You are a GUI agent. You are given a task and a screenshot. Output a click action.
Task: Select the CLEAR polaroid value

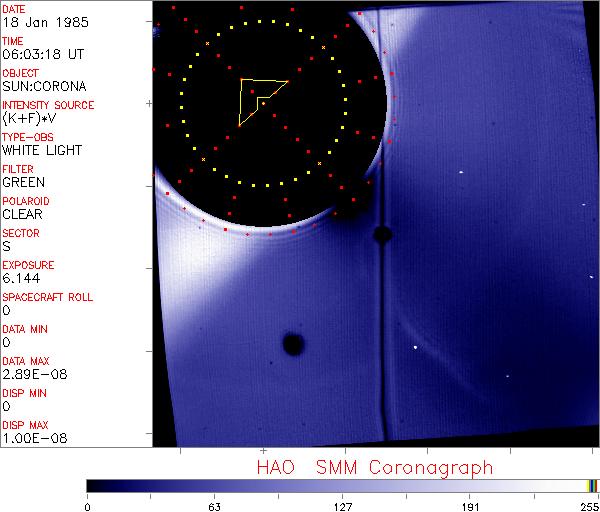pos(22,214)
